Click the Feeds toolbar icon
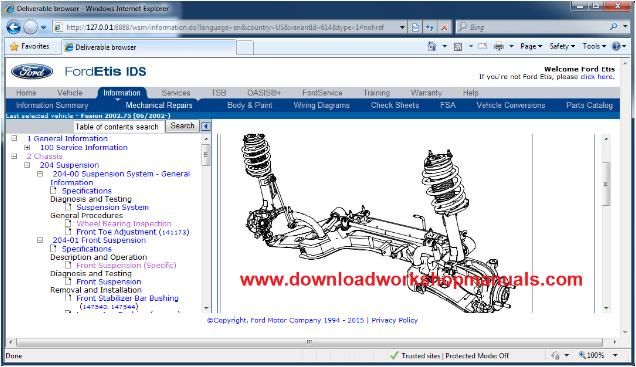Image resolution: width=636 pixels, height=367 pixels. pyautogui.click(x=458, y=47)
